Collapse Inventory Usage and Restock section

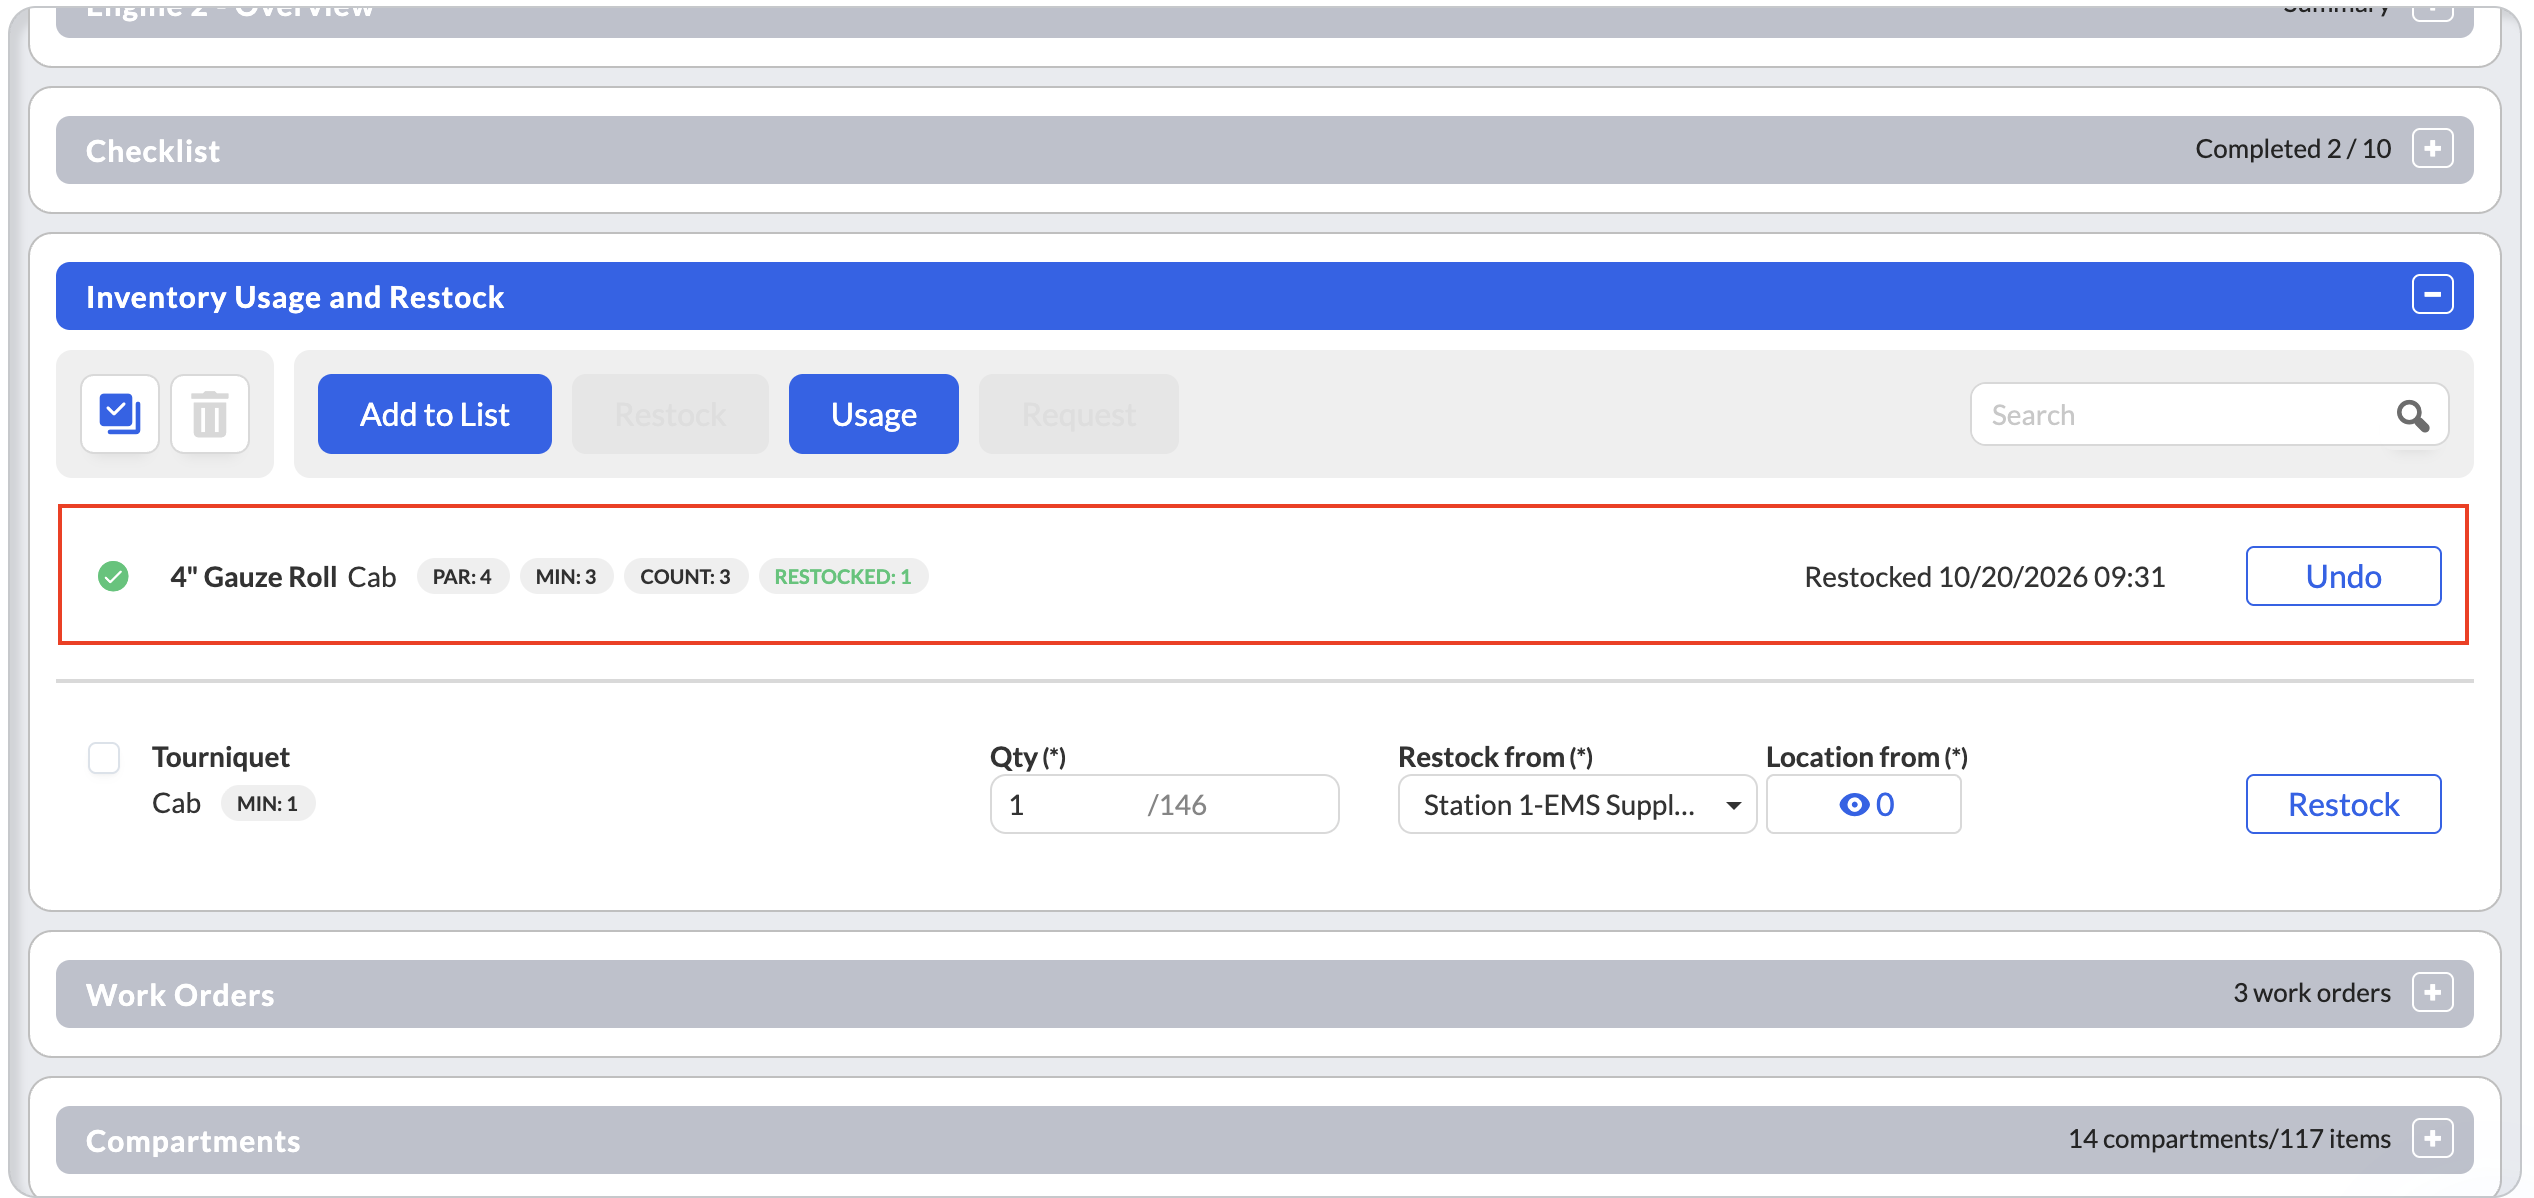(x=2432, y=295)
